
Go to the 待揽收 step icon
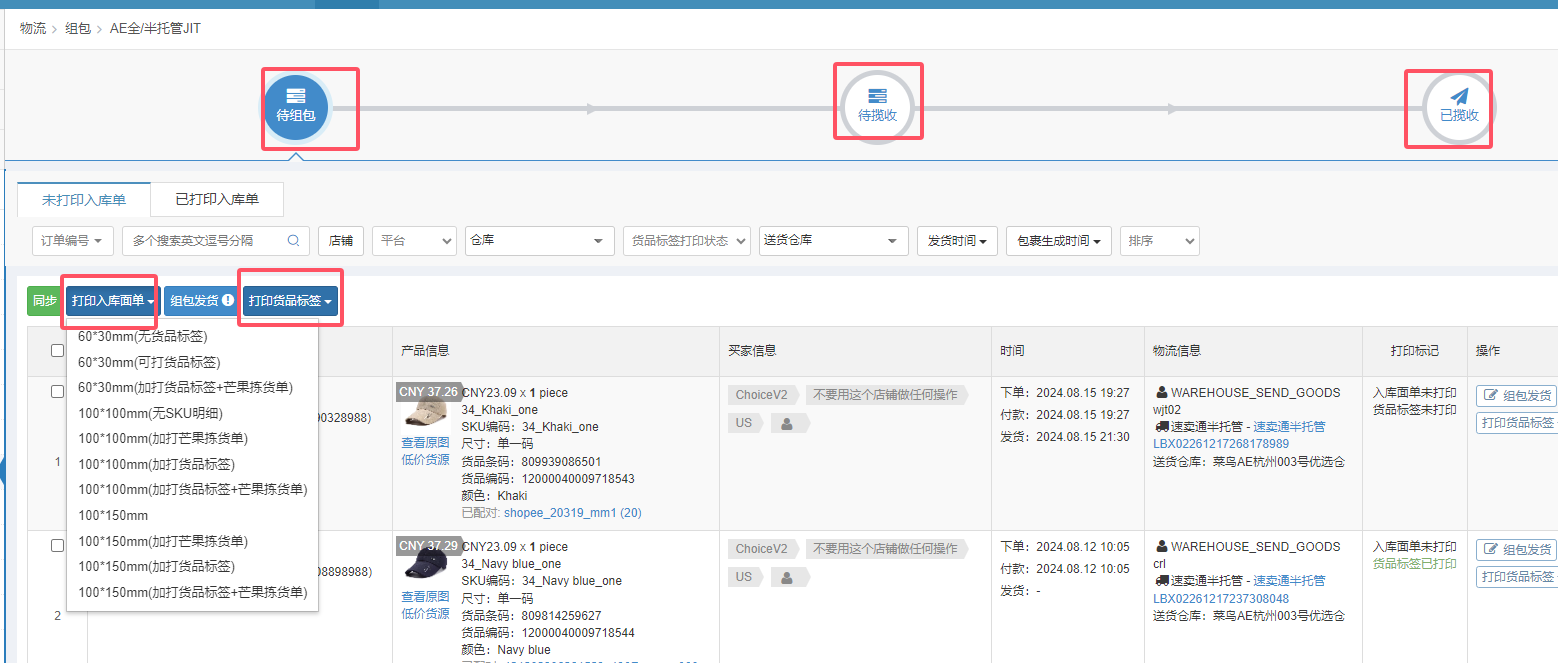[877, 107]
